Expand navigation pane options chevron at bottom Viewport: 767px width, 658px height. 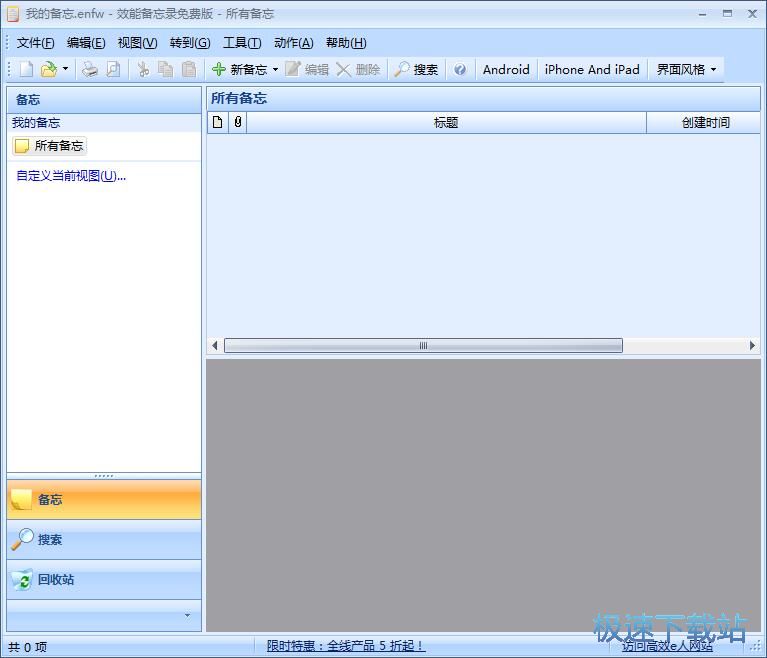click(x=187, y=616)
